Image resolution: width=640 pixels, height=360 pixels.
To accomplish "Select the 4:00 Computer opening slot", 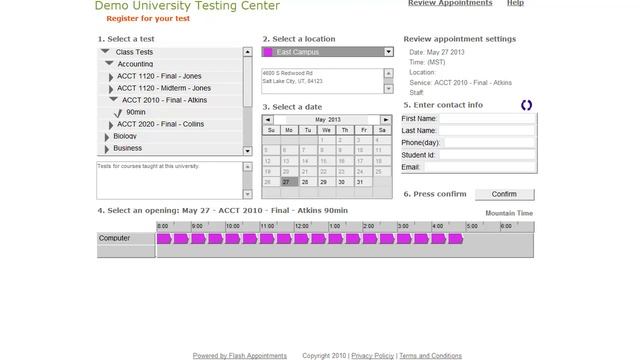I will point(438,239).
